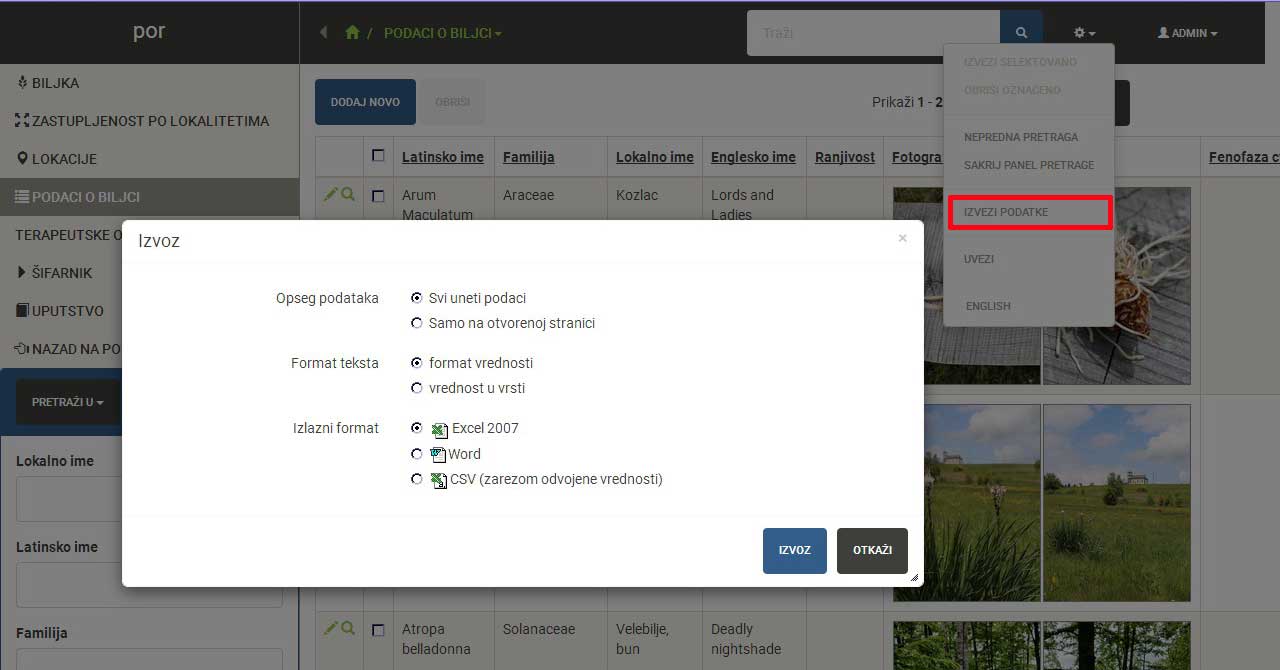The image size is (1280, 670).
Task: Click pencil edit icon for Arum Maculatum
Action: pos(331,195)
